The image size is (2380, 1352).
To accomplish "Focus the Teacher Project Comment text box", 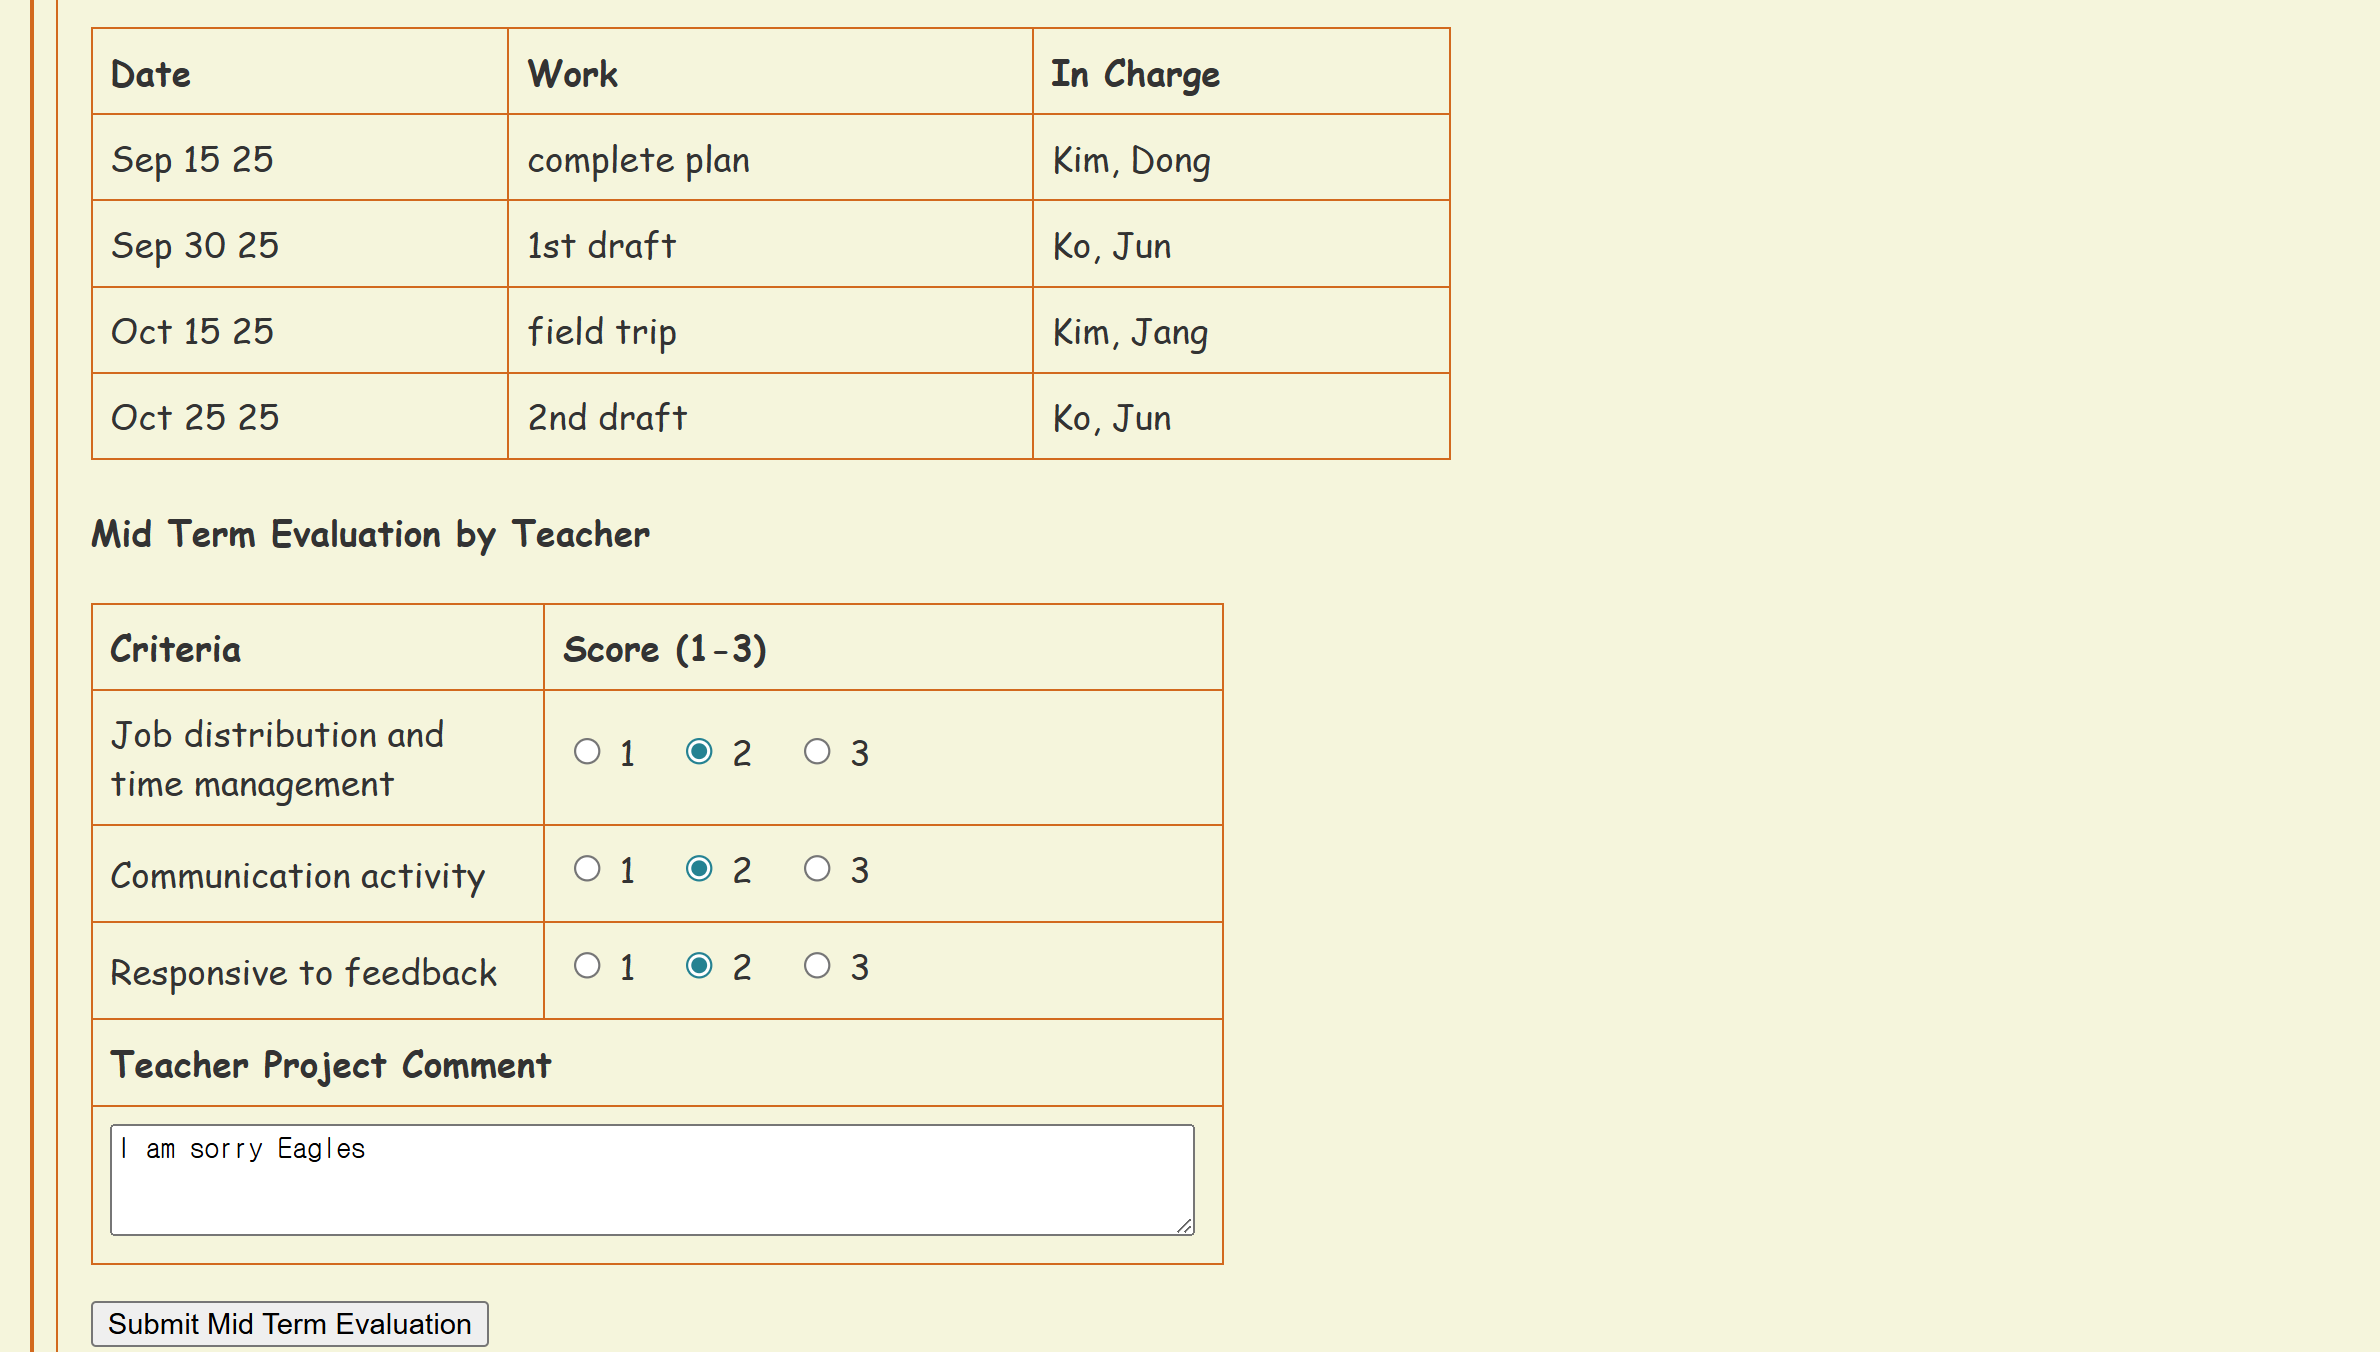I will click(651, 1180).
